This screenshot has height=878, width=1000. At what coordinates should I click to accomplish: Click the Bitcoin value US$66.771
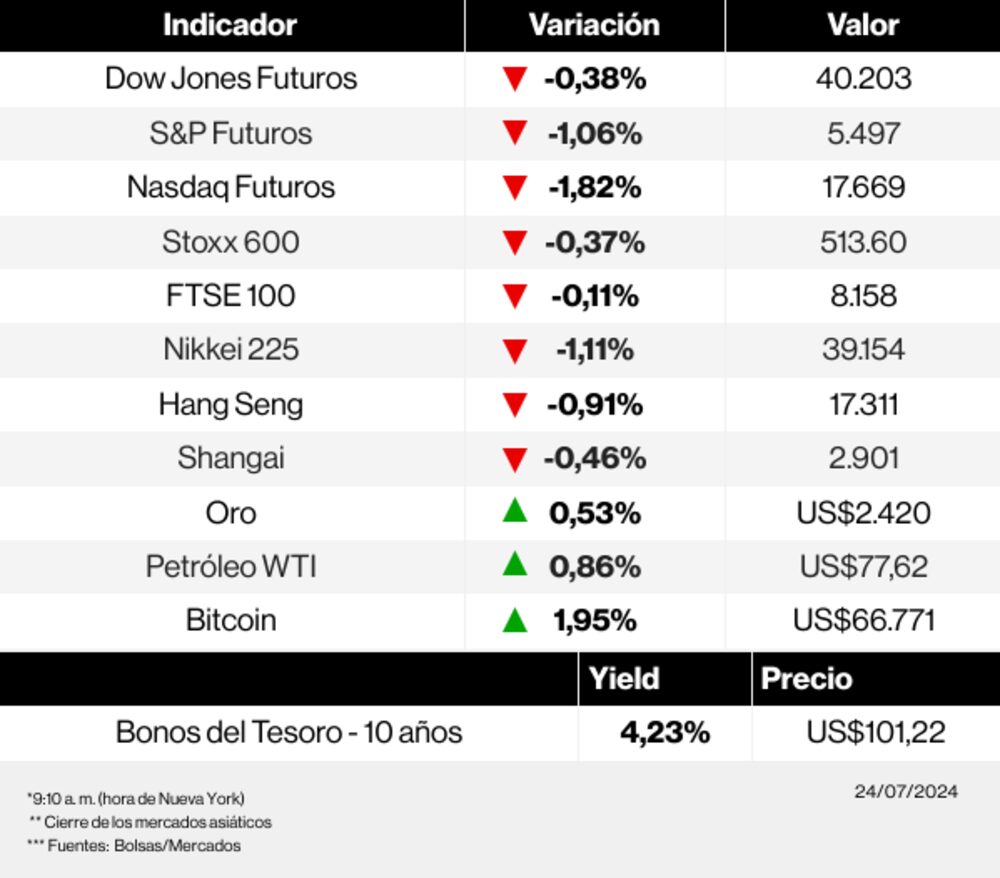864,620
